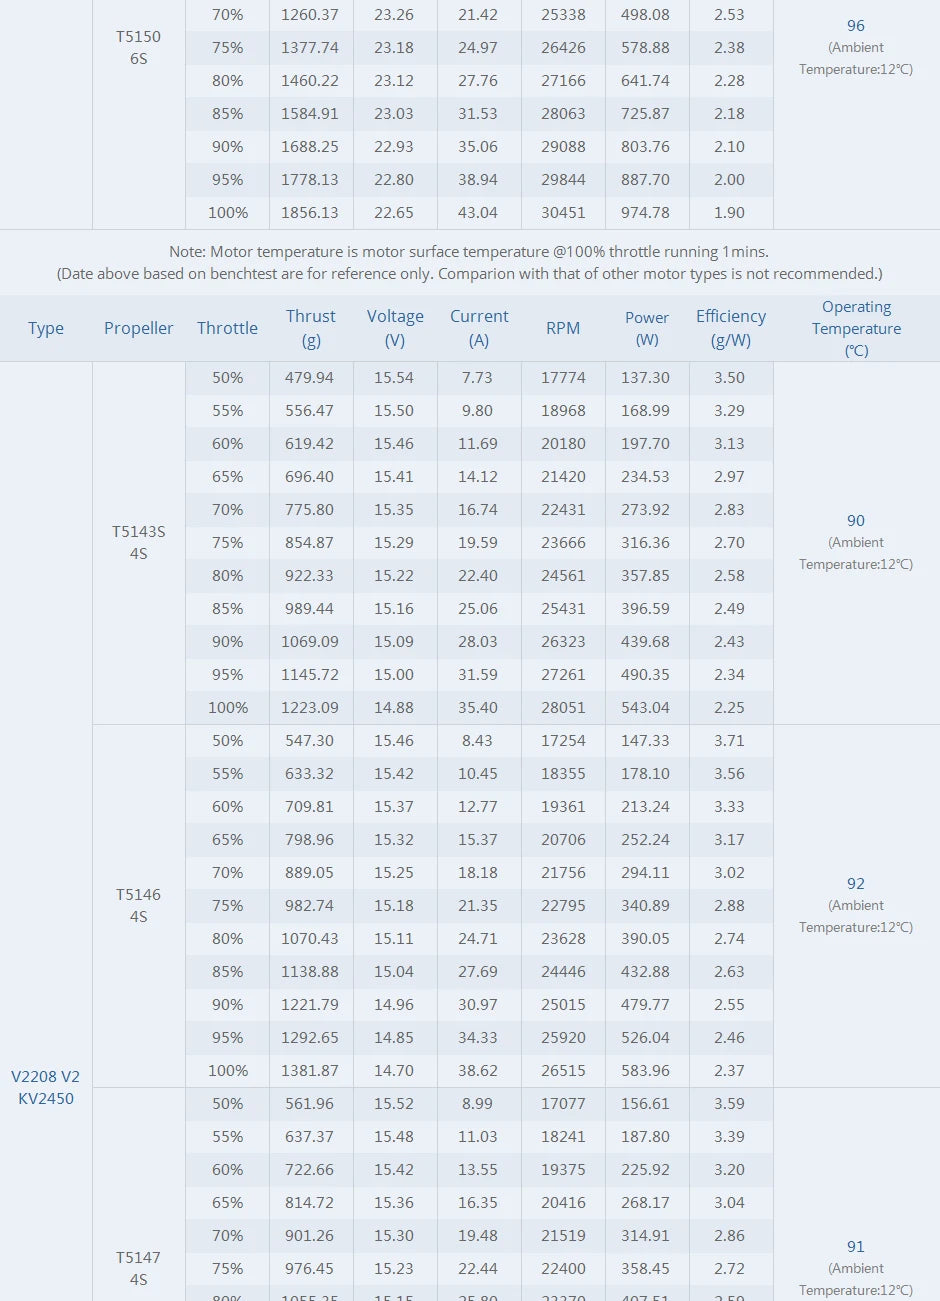Click the Power (W) column header
The height and width of the screenshot is (1301, 940).
[647, 328]
